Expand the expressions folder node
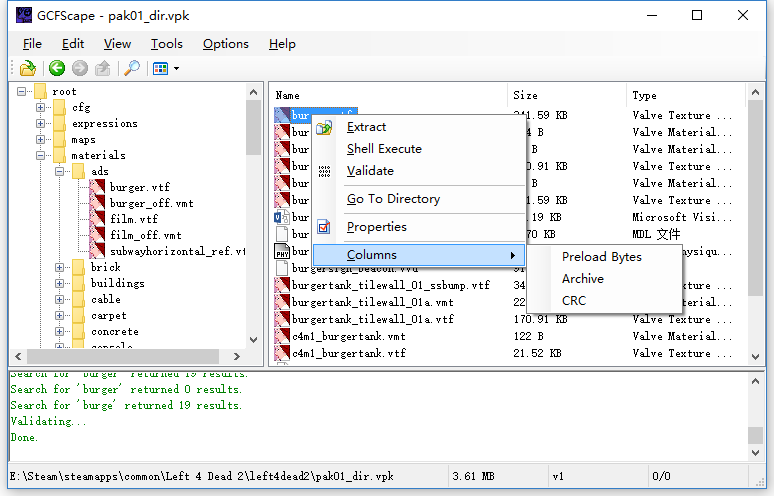This screenshot has width=774, height=496. pyautogui.click(x=40, y=123)
